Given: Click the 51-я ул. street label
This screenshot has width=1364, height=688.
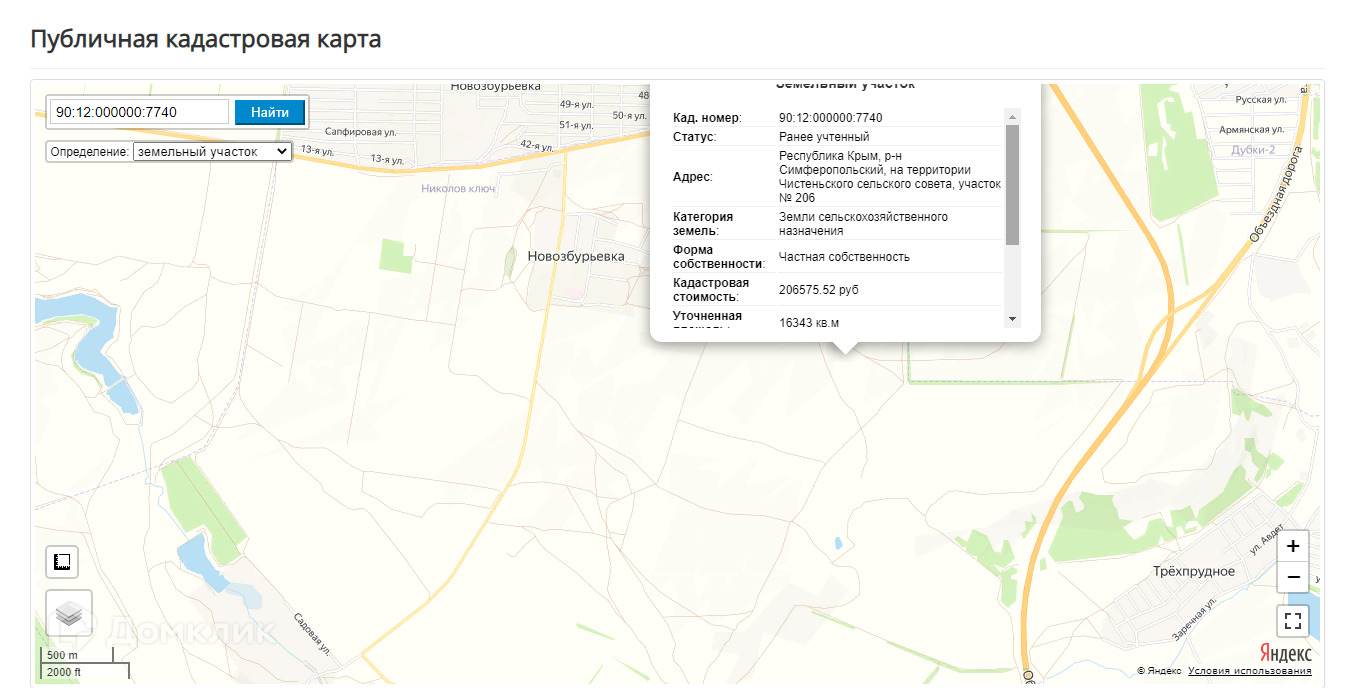Looking at the screenshot, I should click(577, 125).
